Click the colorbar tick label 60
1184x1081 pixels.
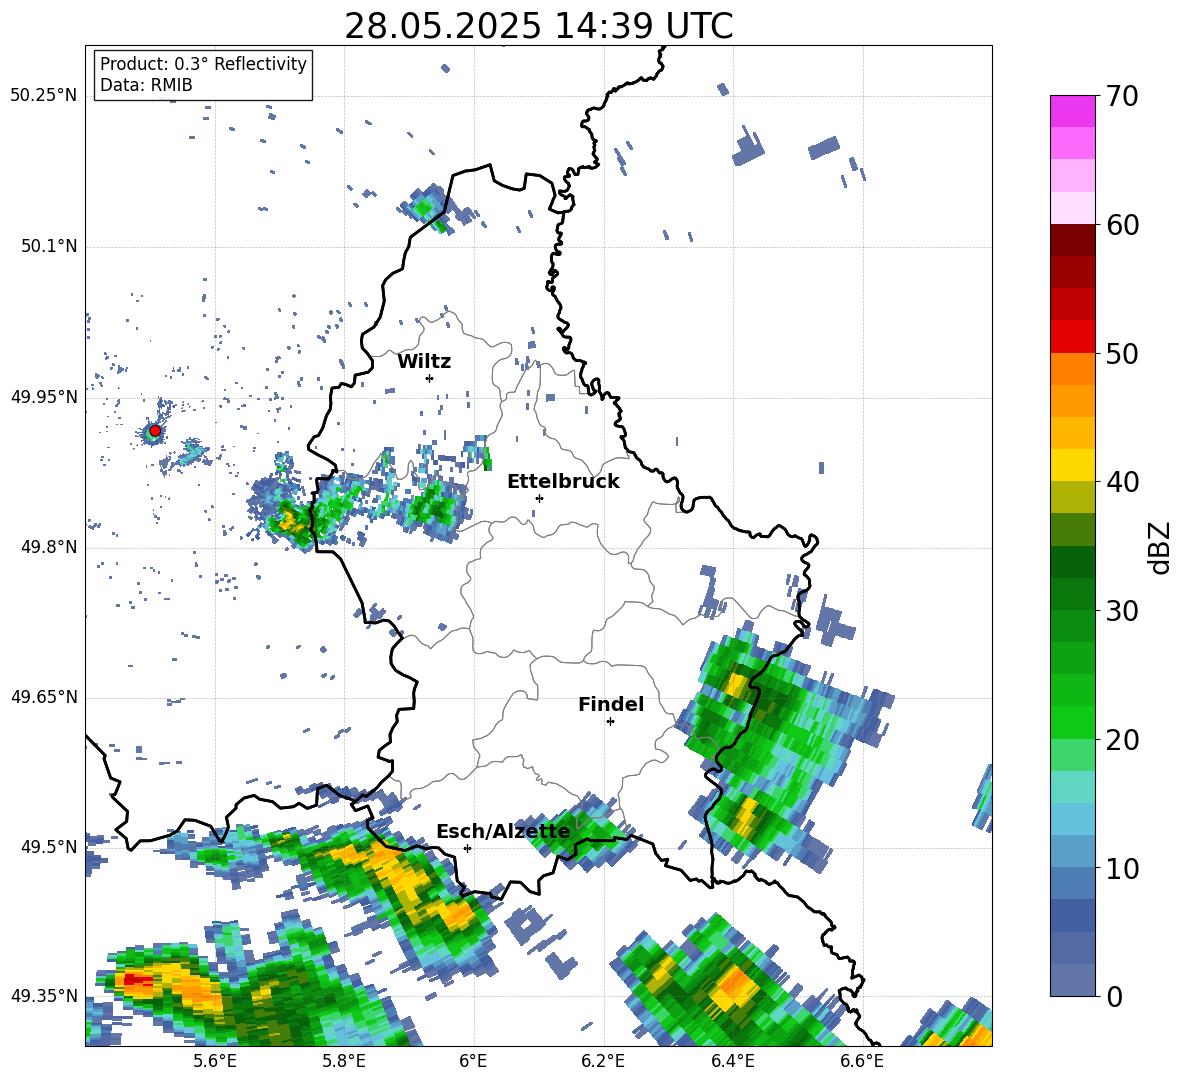(1122, 225)
